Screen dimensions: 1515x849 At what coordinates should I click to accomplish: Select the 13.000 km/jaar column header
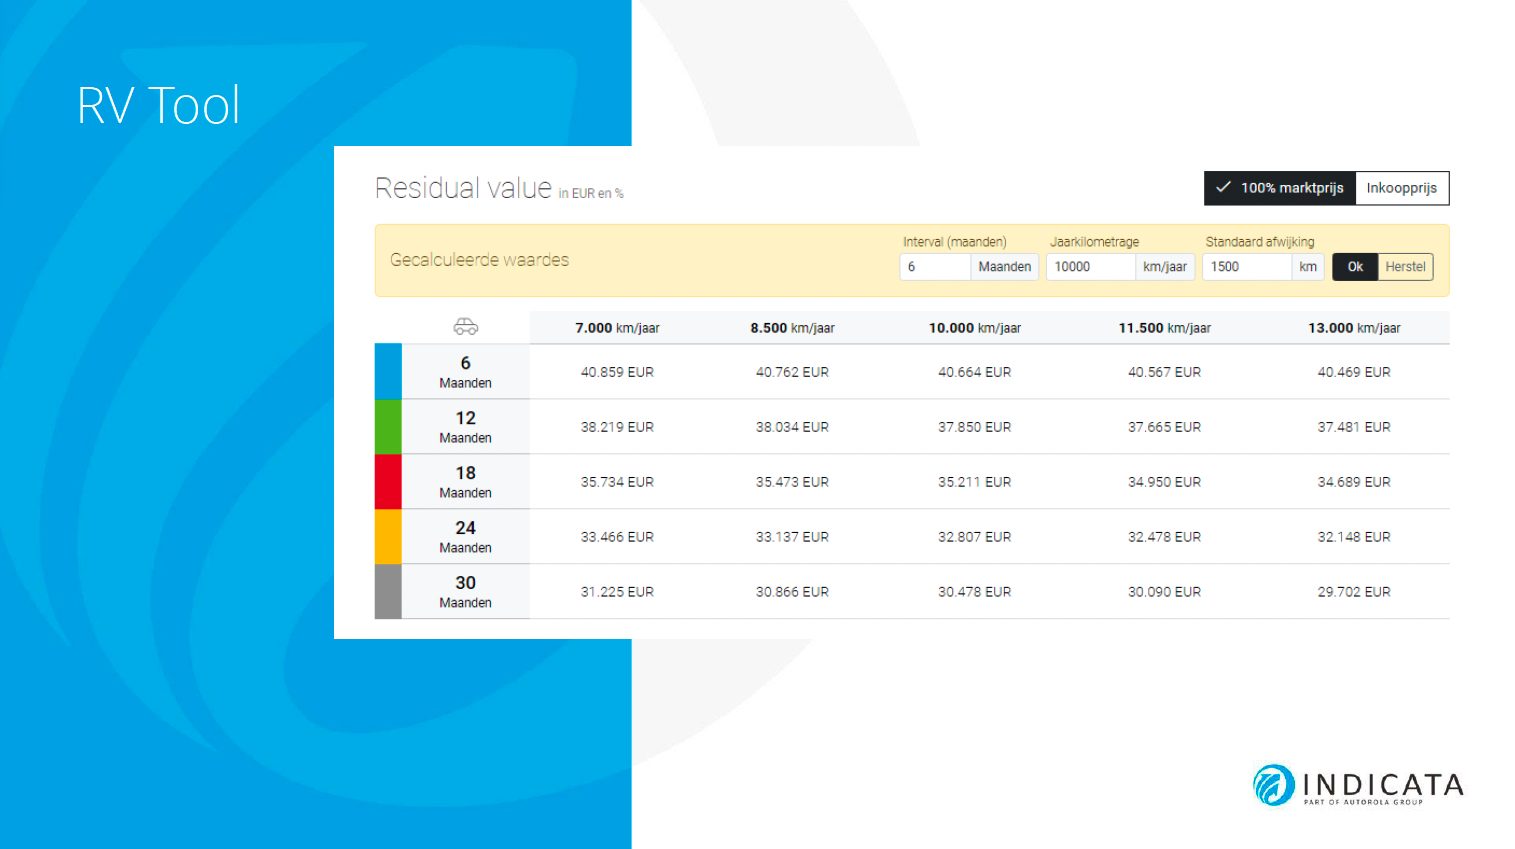click(1354, 328)
